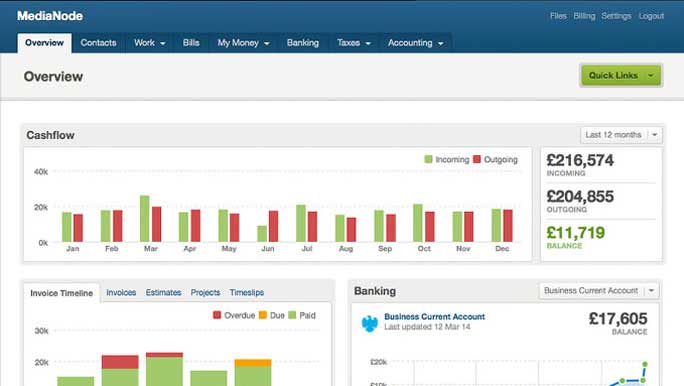This screenshot has height=386, width=684.
Task: Click the Quick Links button
Action: [x=621, y=75]
